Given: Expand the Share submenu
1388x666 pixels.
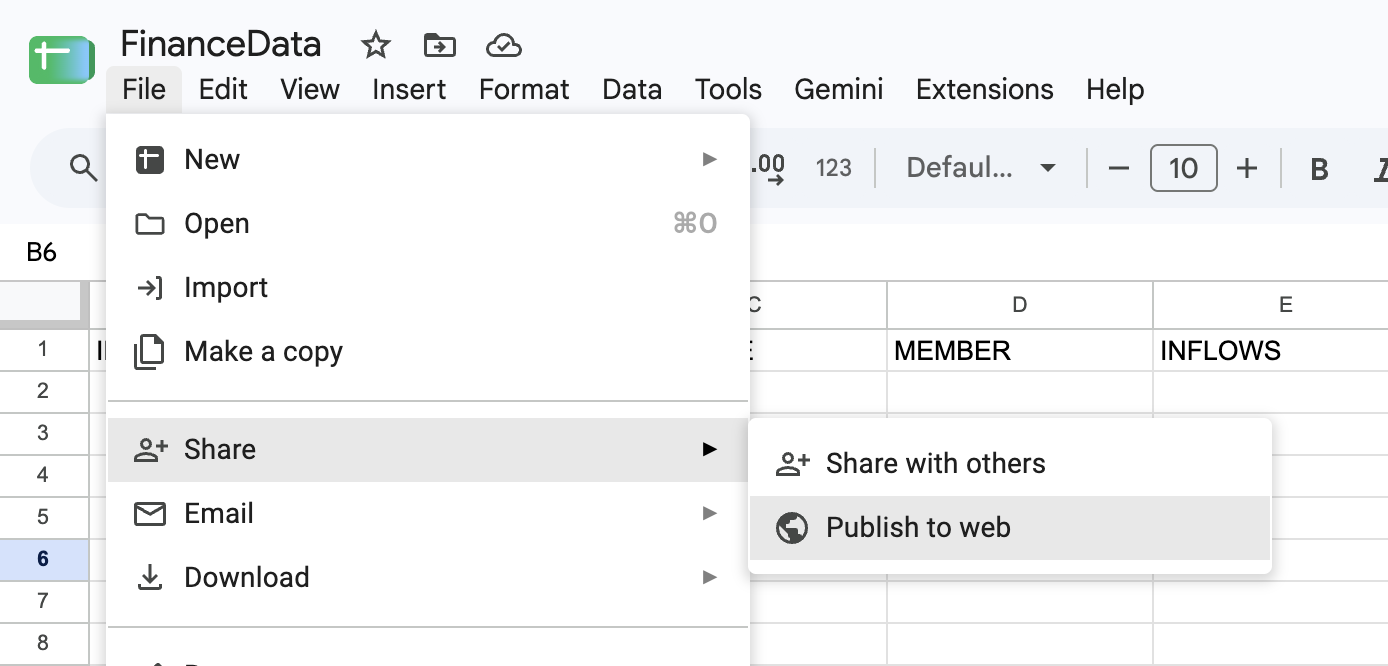Looking at the screenshot, I should click(x=428, y=450).
